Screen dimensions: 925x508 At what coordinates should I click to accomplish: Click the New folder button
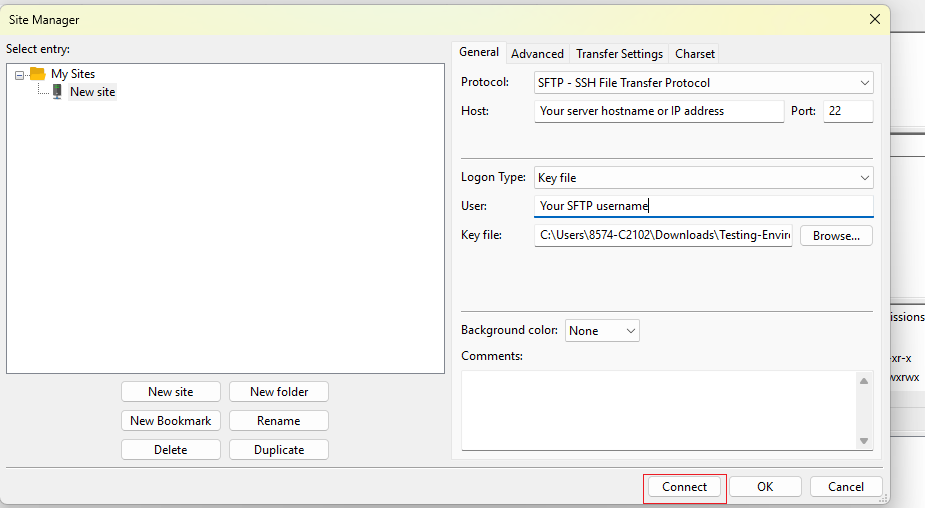(x=279, y=392)
